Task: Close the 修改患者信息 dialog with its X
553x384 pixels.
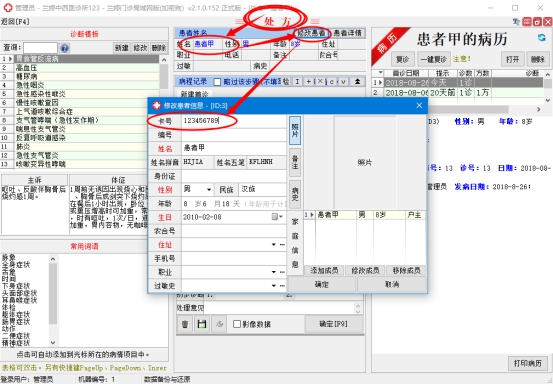Action: tap(419, 105)
